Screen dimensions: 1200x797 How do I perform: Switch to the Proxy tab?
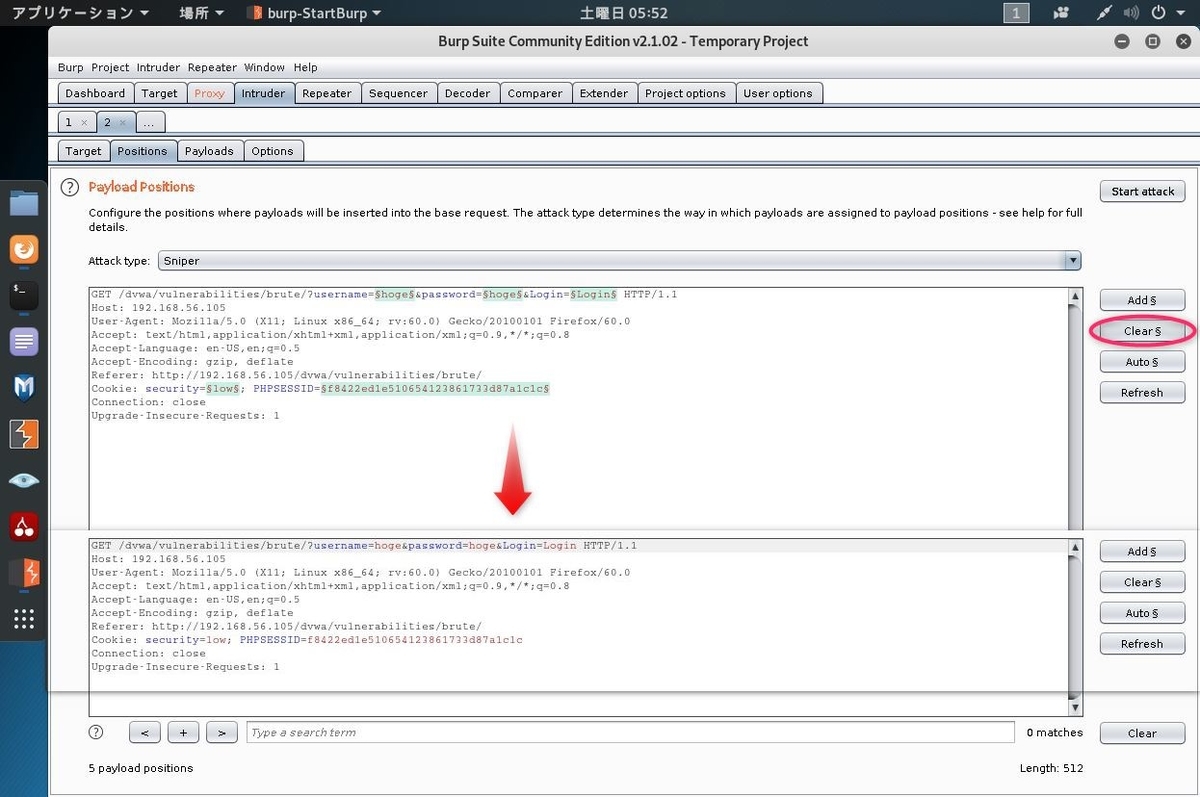(210, 93)
